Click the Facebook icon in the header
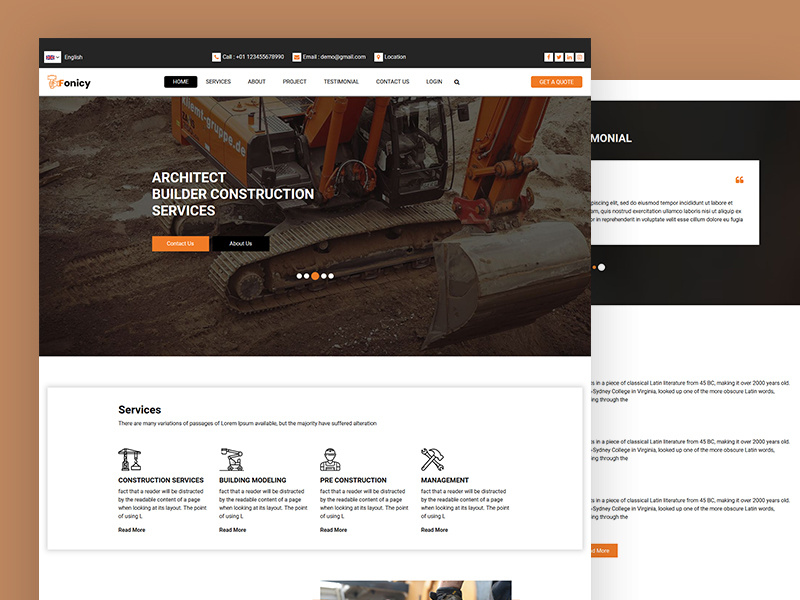Image resolution: width=800 pixels, height=600 pixels. tap(548, 57)
